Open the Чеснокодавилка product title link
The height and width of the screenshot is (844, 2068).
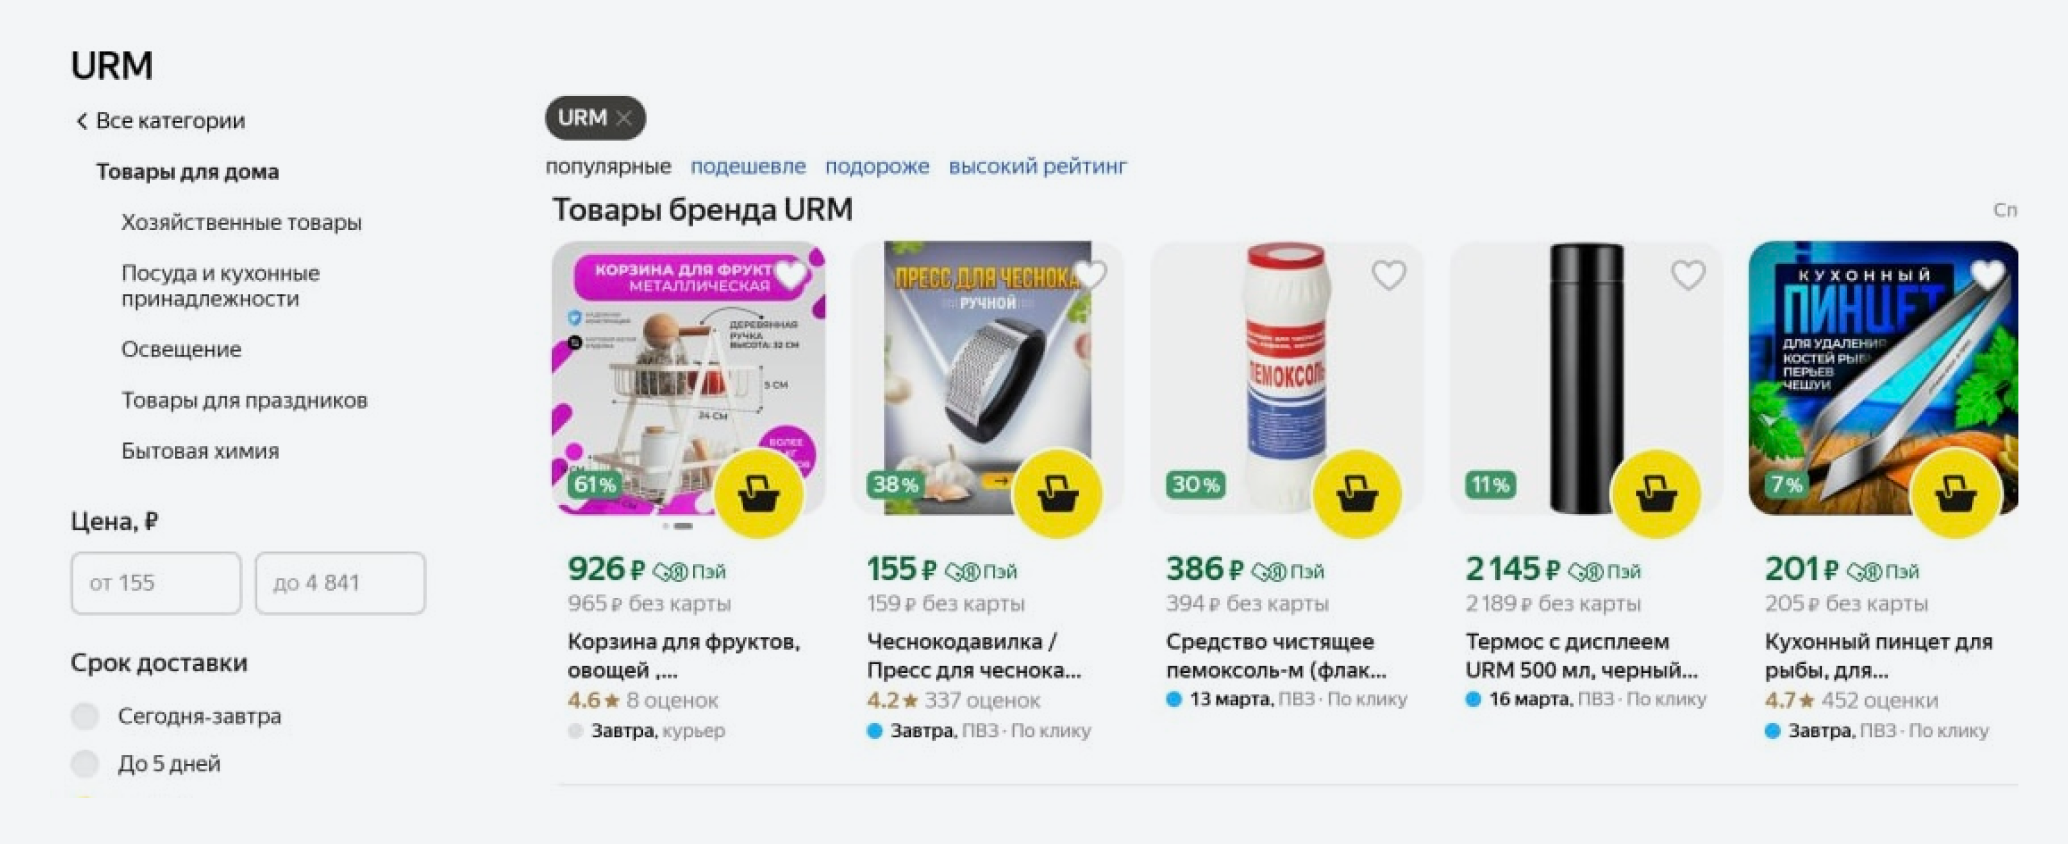tap(973, 655)
